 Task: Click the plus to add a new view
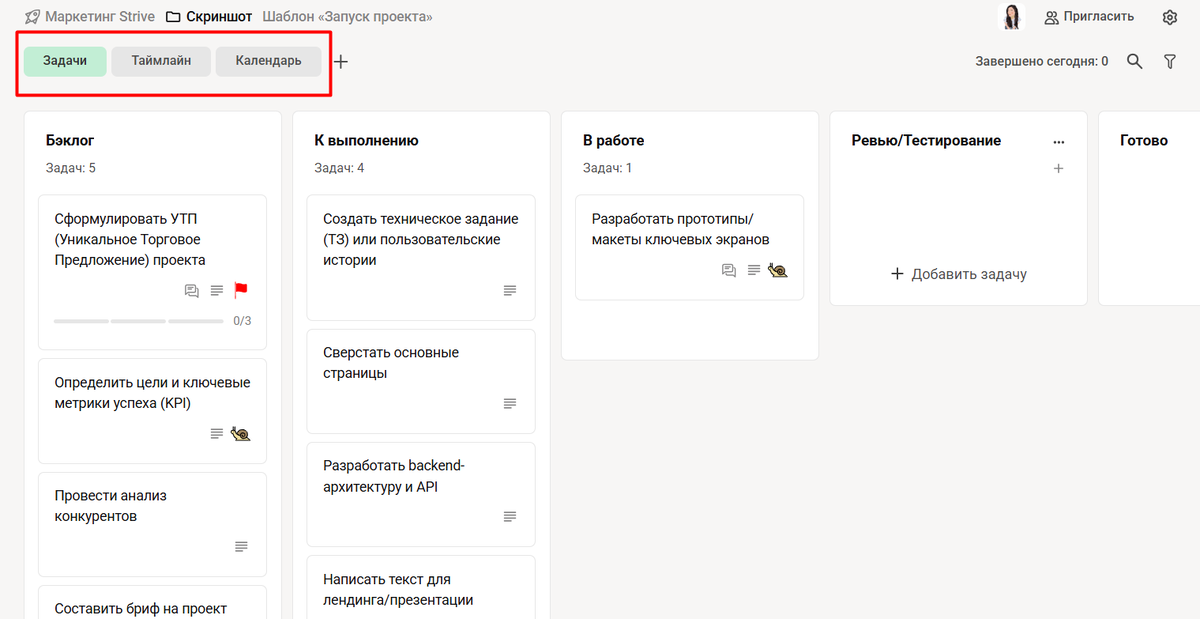click(x=340, y=61)
